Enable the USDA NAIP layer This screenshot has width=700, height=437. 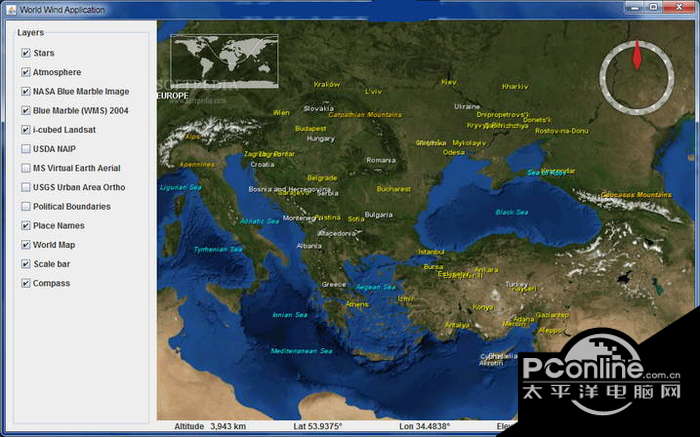26,149
